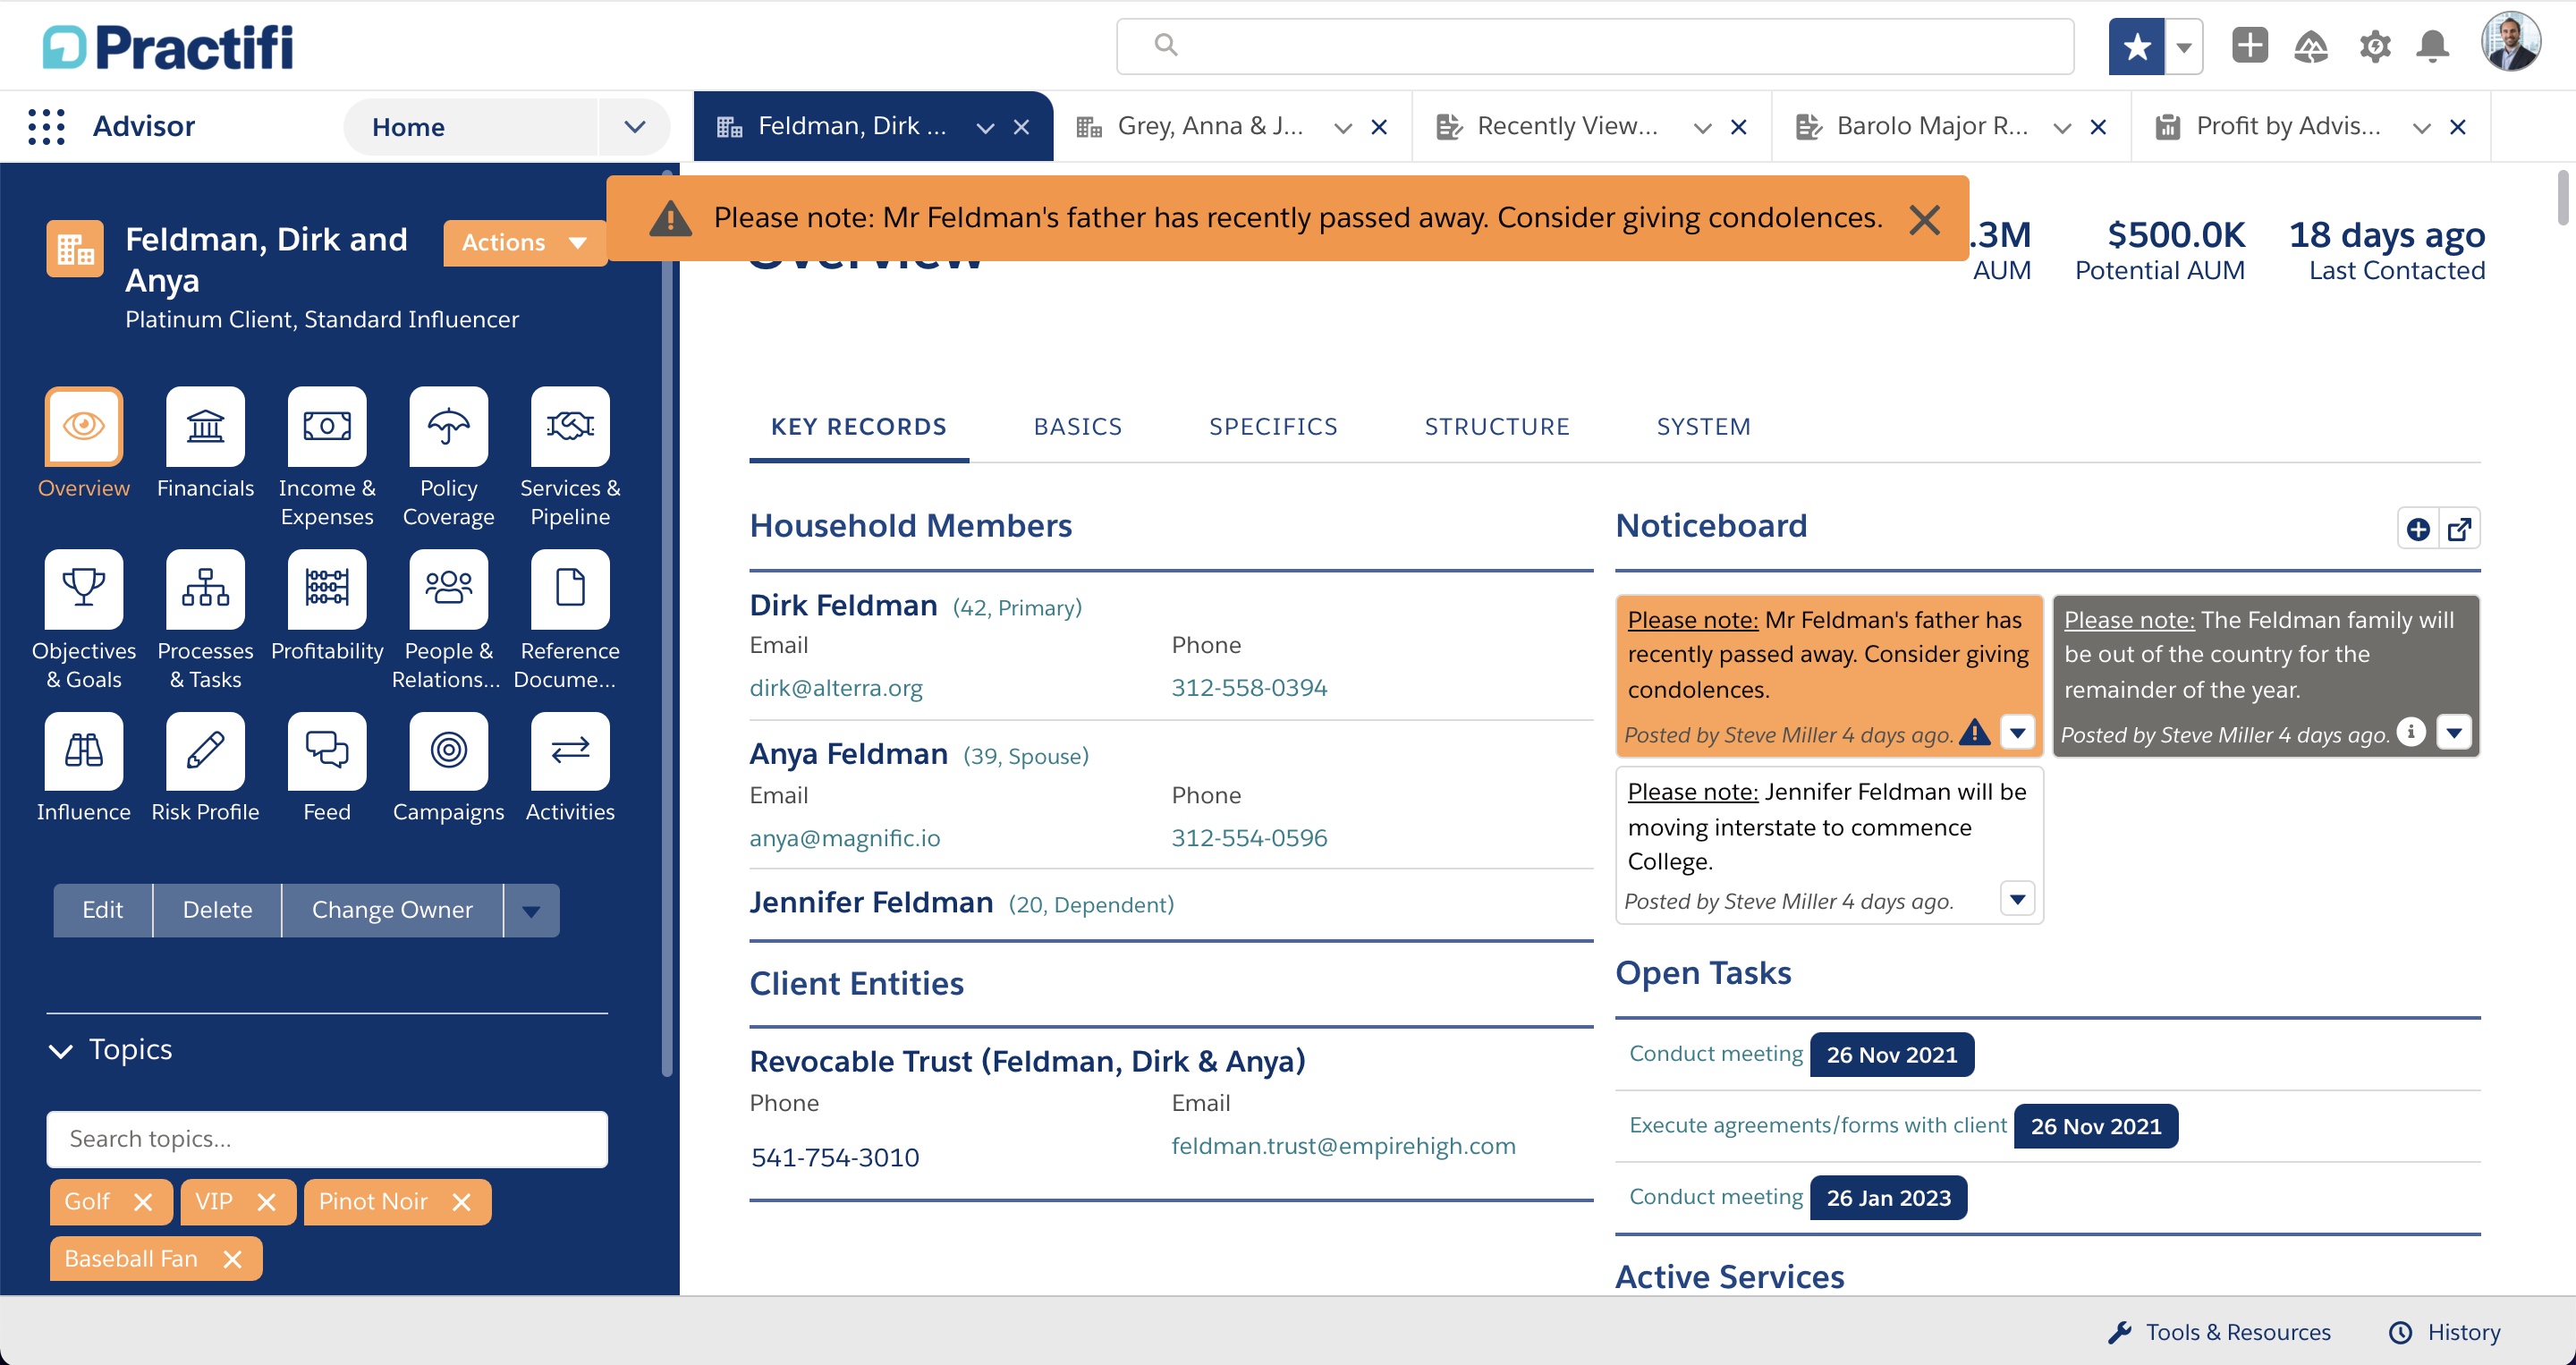This screenshot has height=1365, width=2576.
Task: Open History in the utility bar
Action: point(2445,1332)
